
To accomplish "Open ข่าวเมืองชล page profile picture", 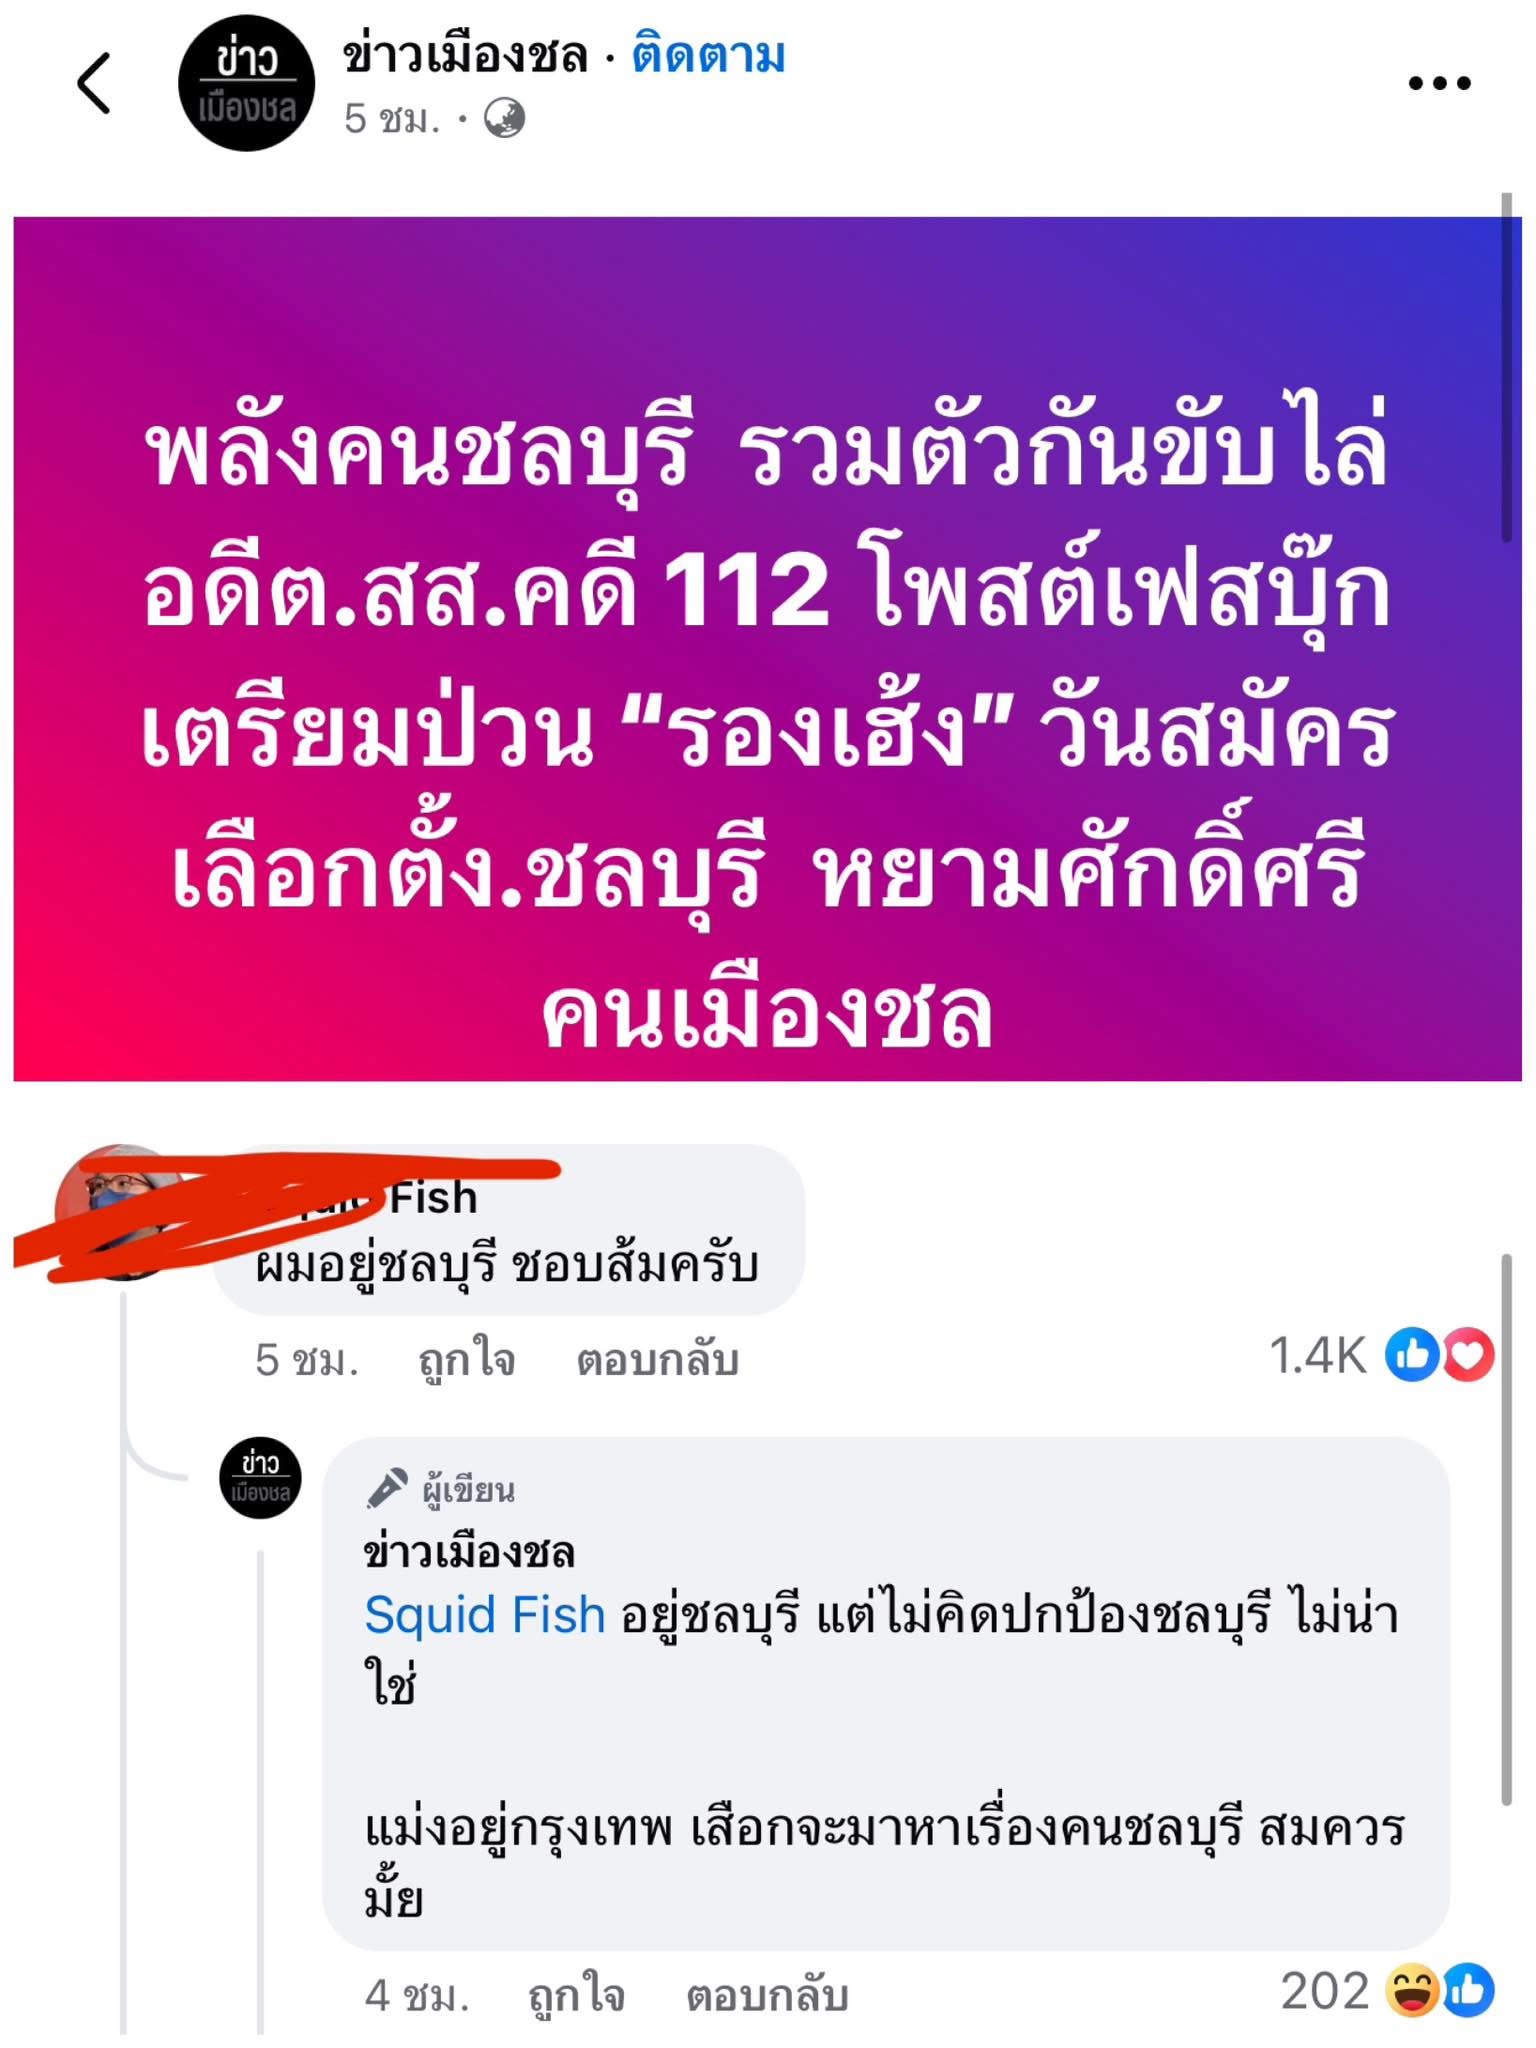I will tap(247, 83).
